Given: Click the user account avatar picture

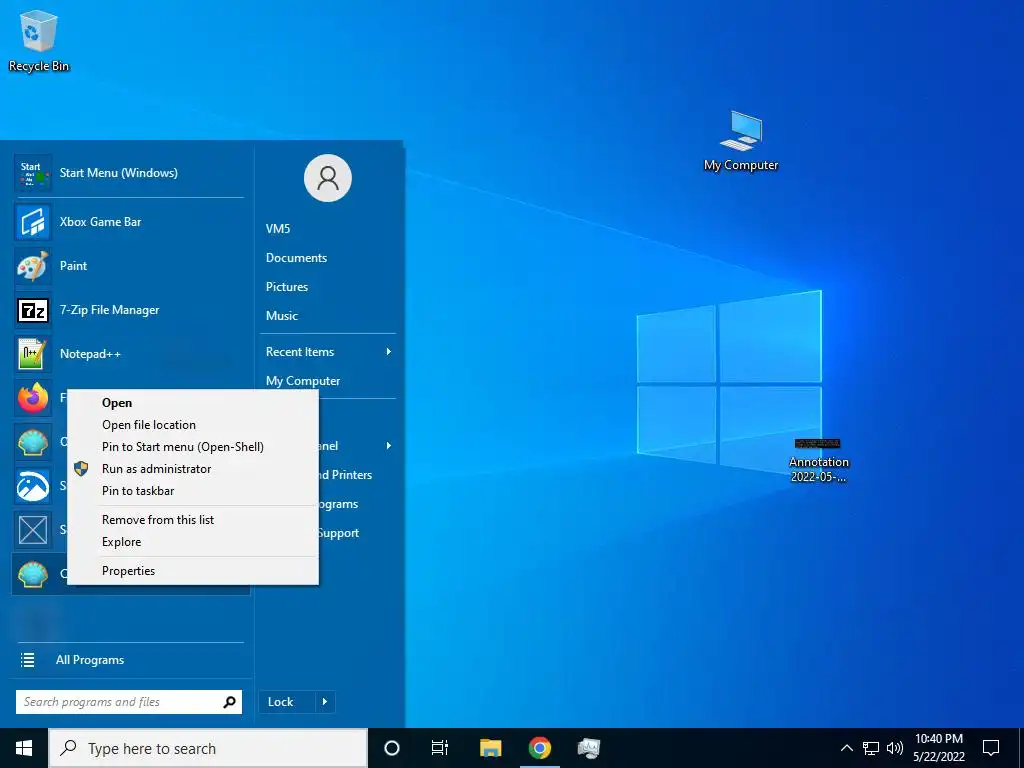Looking at the screenshot, I should tap(328, 178).
